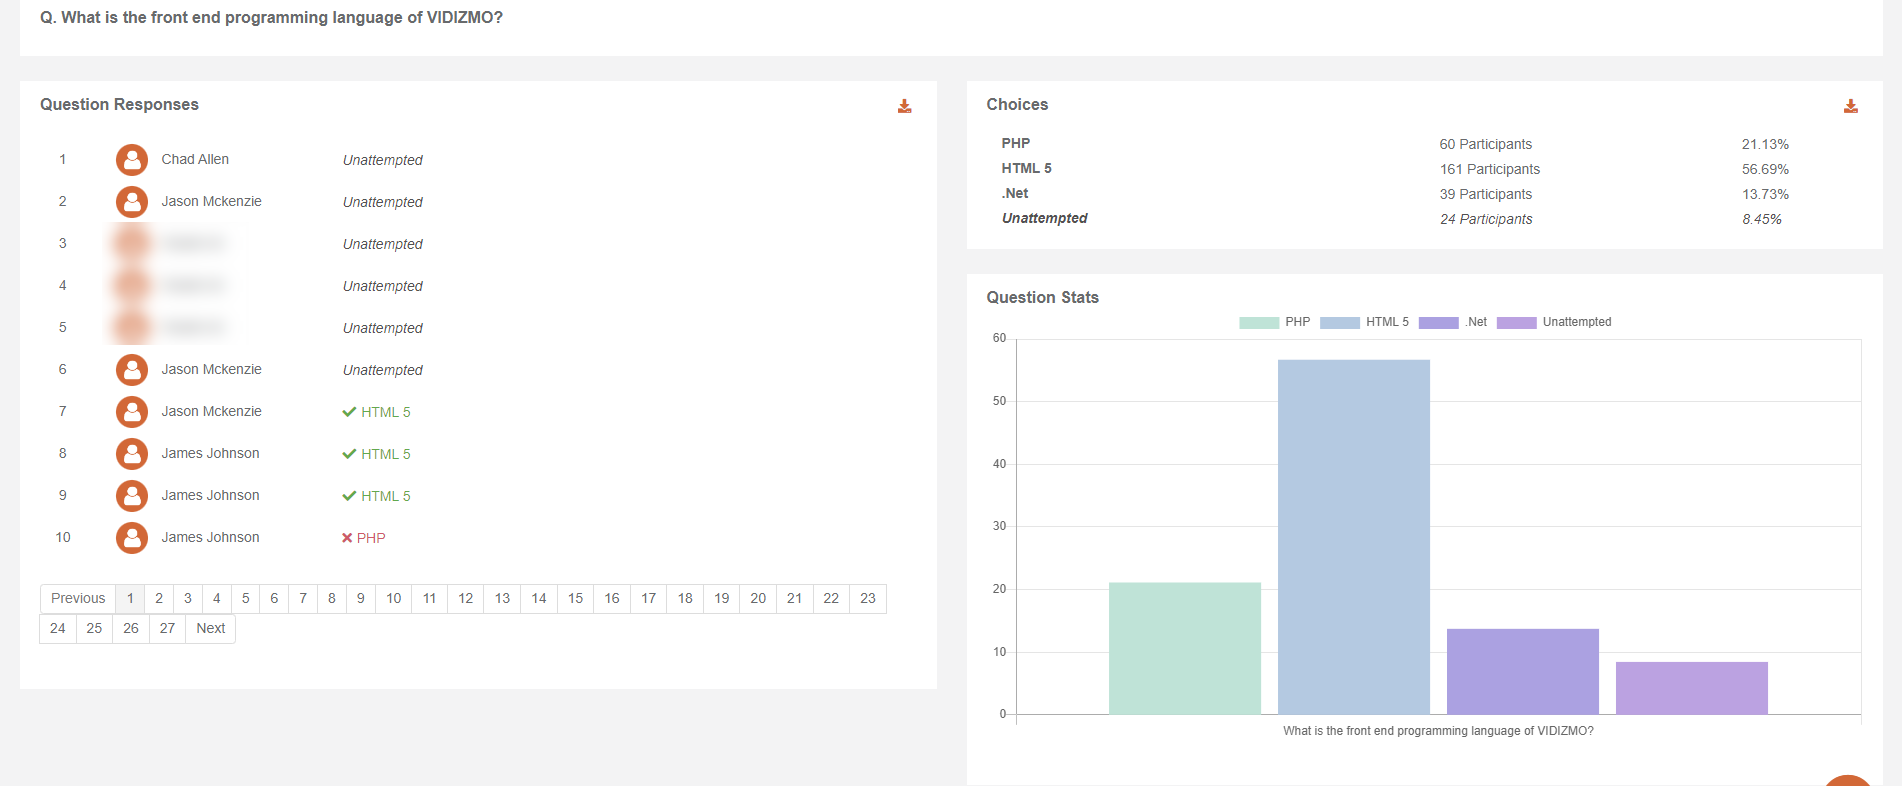Screen dimensions: 1902x786
Task: Go to the Next page of responses
Action: point(210,629)
